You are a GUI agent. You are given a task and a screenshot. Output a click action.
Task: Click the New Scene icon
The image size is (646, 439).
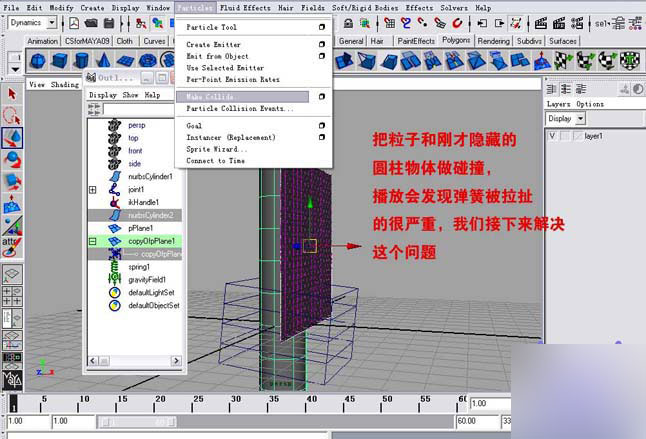point(74,23)
